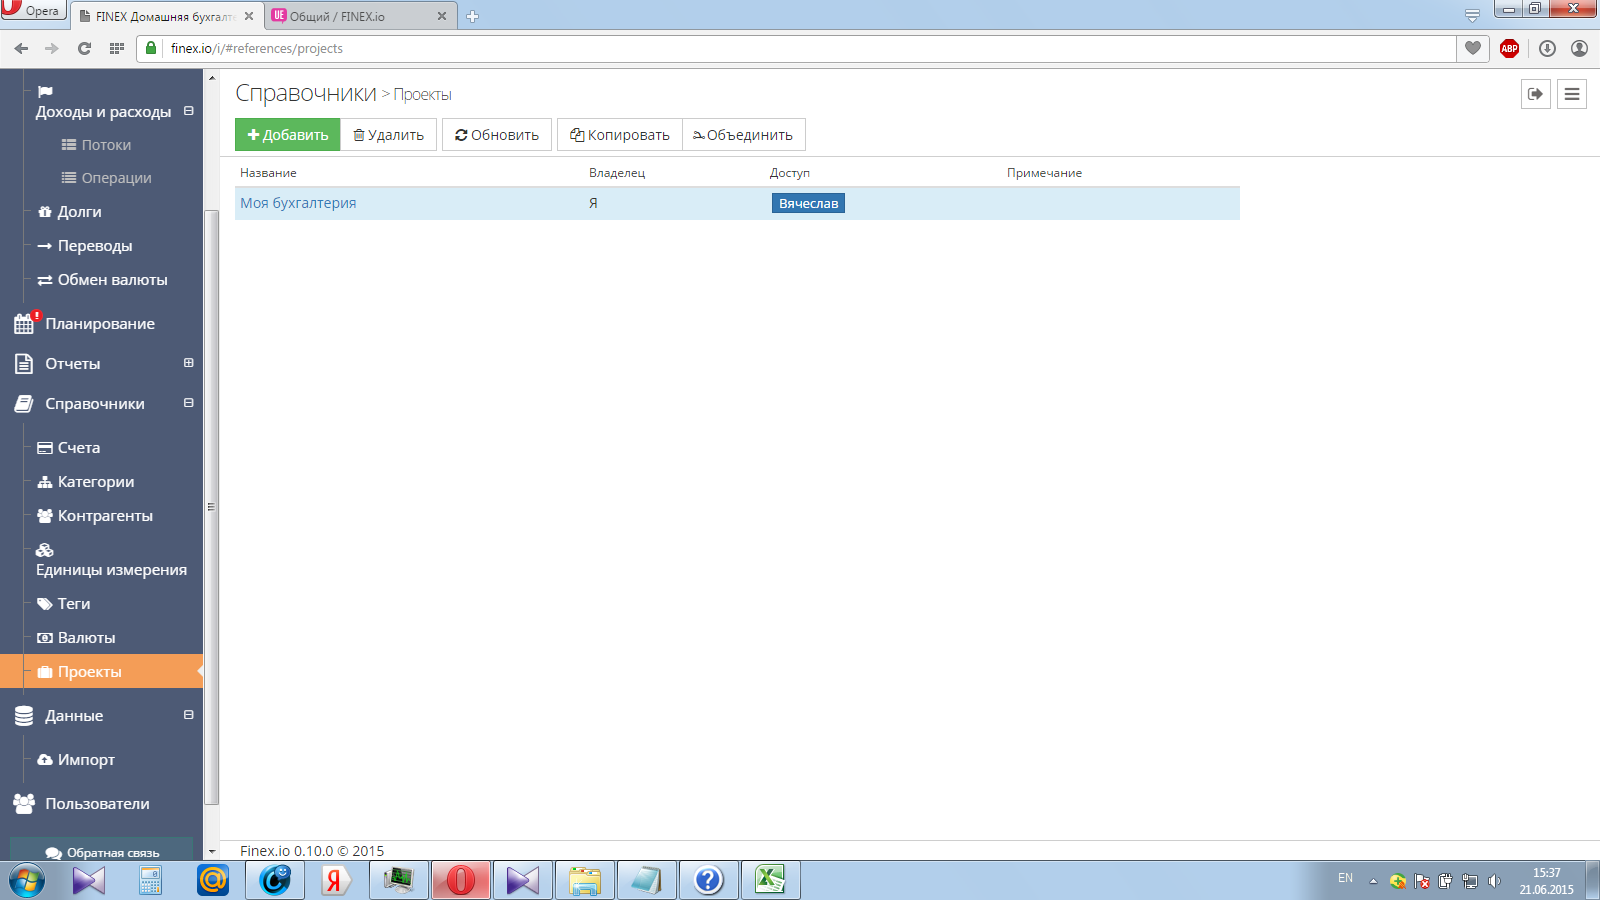The width and height of the screenshot is (1600, 900).
Task: Open the hamburger menu icon at top right
Action: 1572,94
